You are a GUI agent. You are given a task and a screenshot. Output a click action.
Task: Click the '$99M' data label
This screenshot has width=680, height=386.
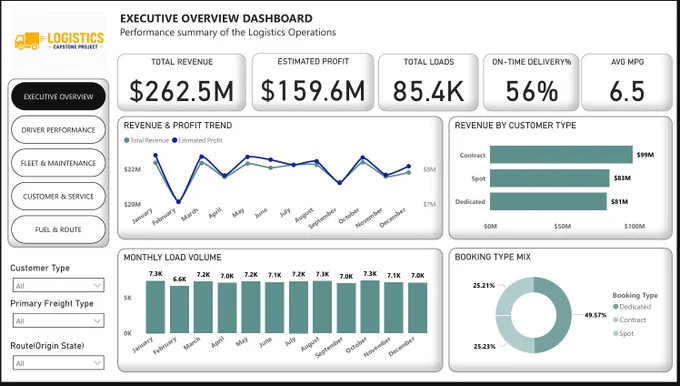click(645, 155)
